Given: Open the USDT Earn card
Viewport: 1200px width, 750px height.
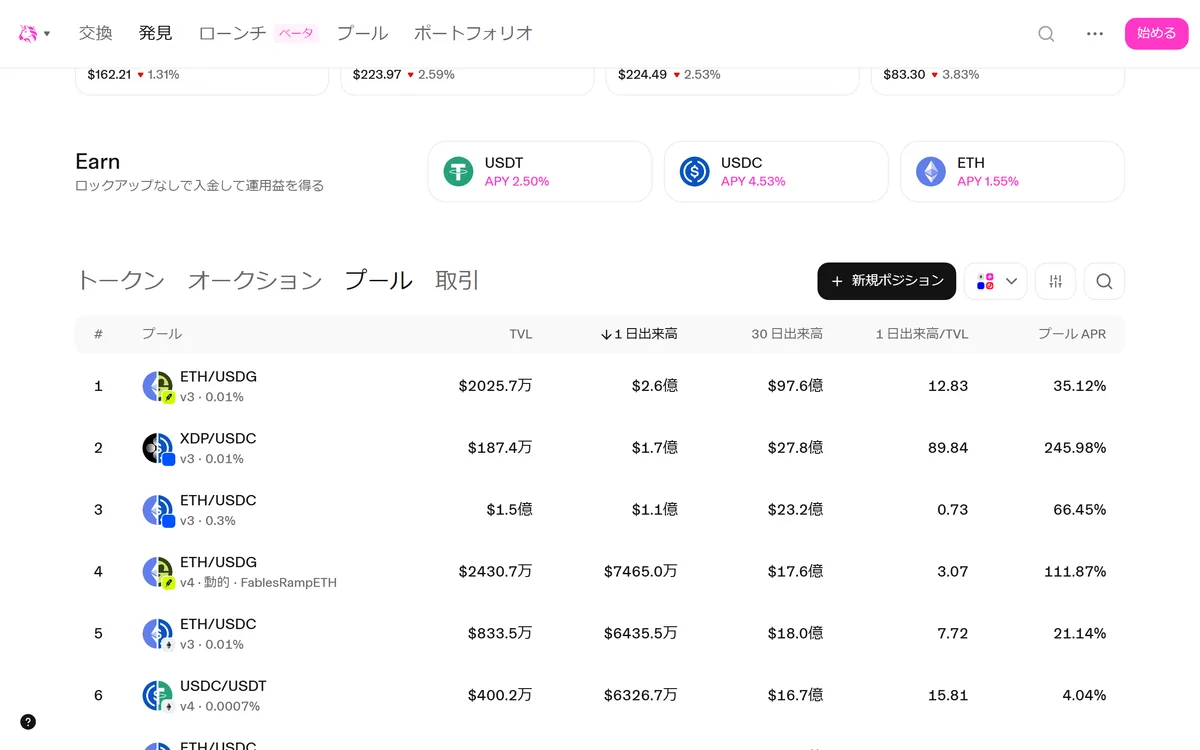Looking at the screenshot, I should tap(540, 172).
